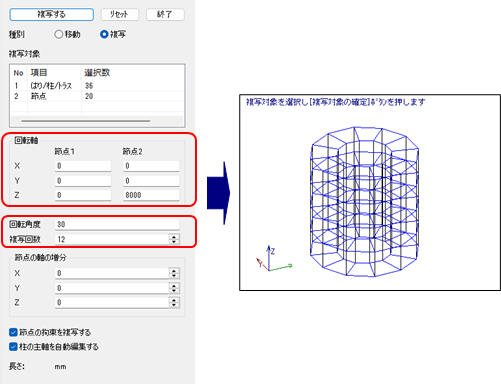Click horizontal scrollbar of the 複写対象 list
The width and height of the screenshot is (501, 384).
(x=86, y=121)
